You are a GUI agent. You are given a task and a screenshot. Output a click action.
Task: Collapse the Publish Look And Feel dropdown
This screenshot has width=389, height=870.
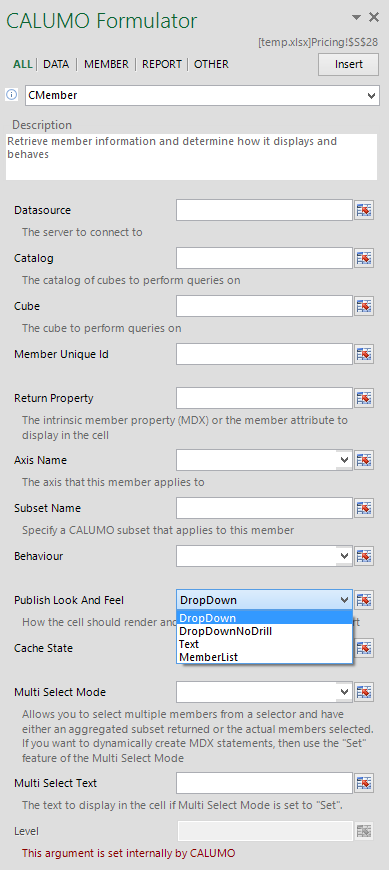[x=345, y=600]
